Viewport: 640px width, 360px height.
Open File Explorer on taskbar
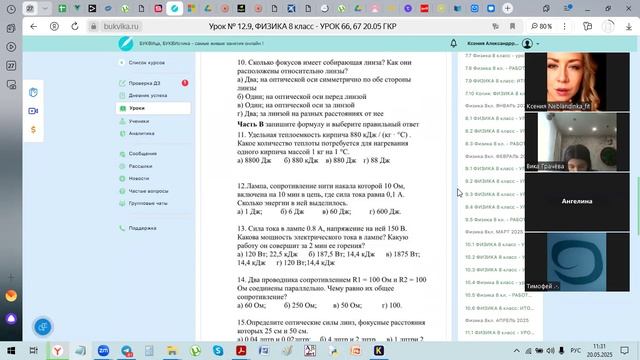172,351
